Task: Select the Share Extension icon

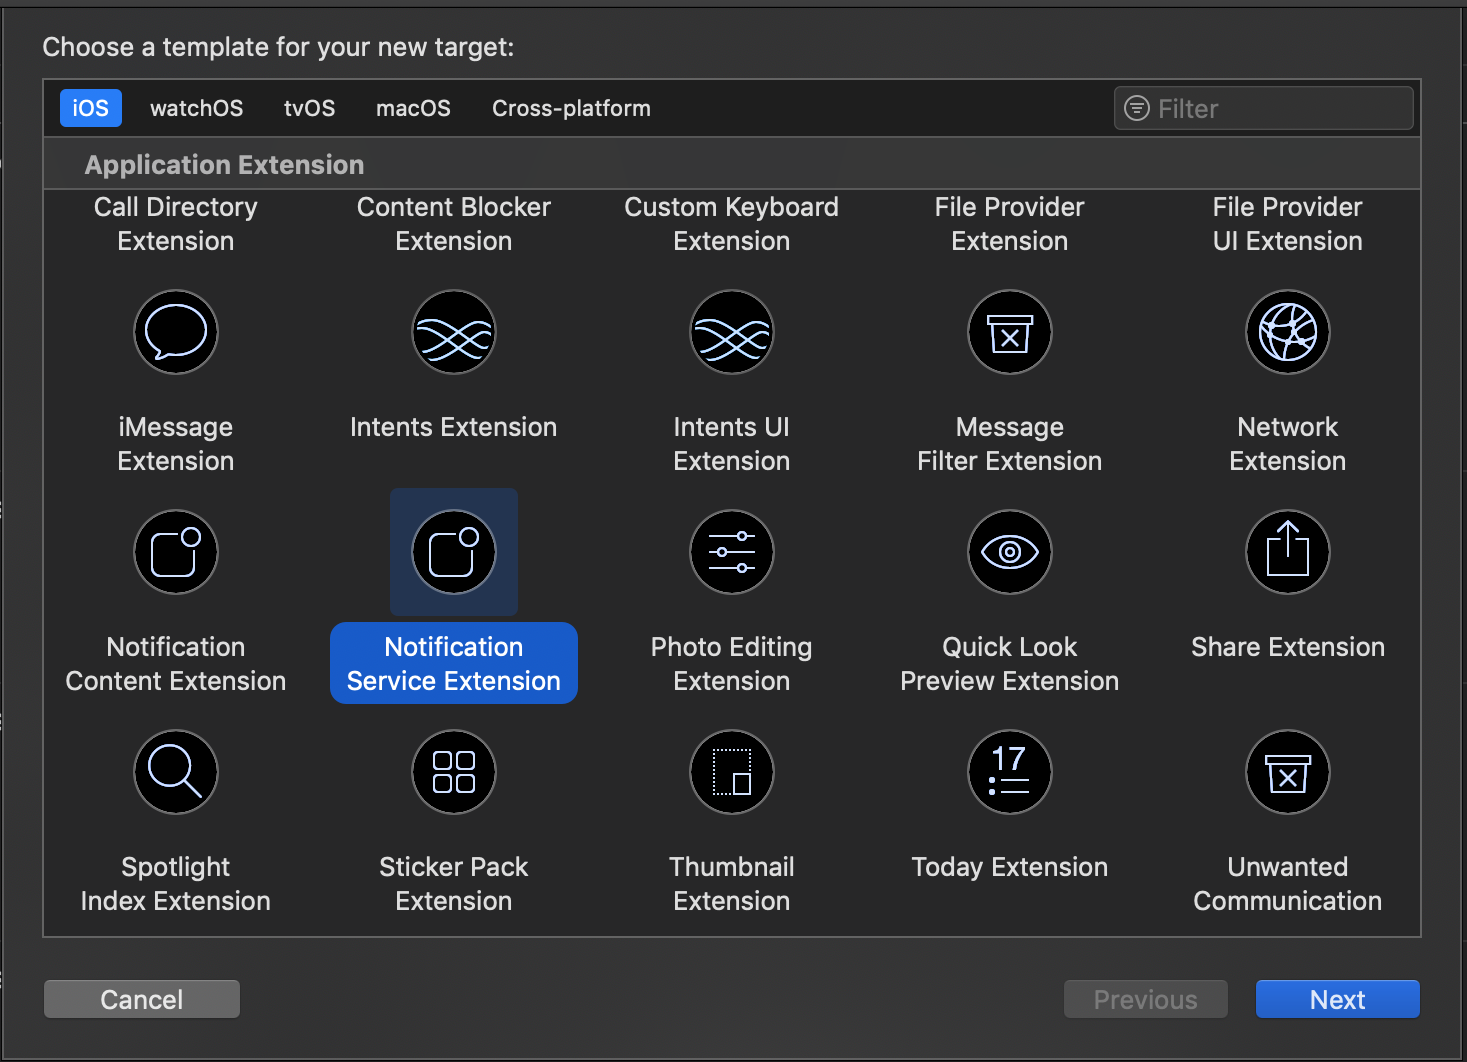Action: click(1288, 552)
